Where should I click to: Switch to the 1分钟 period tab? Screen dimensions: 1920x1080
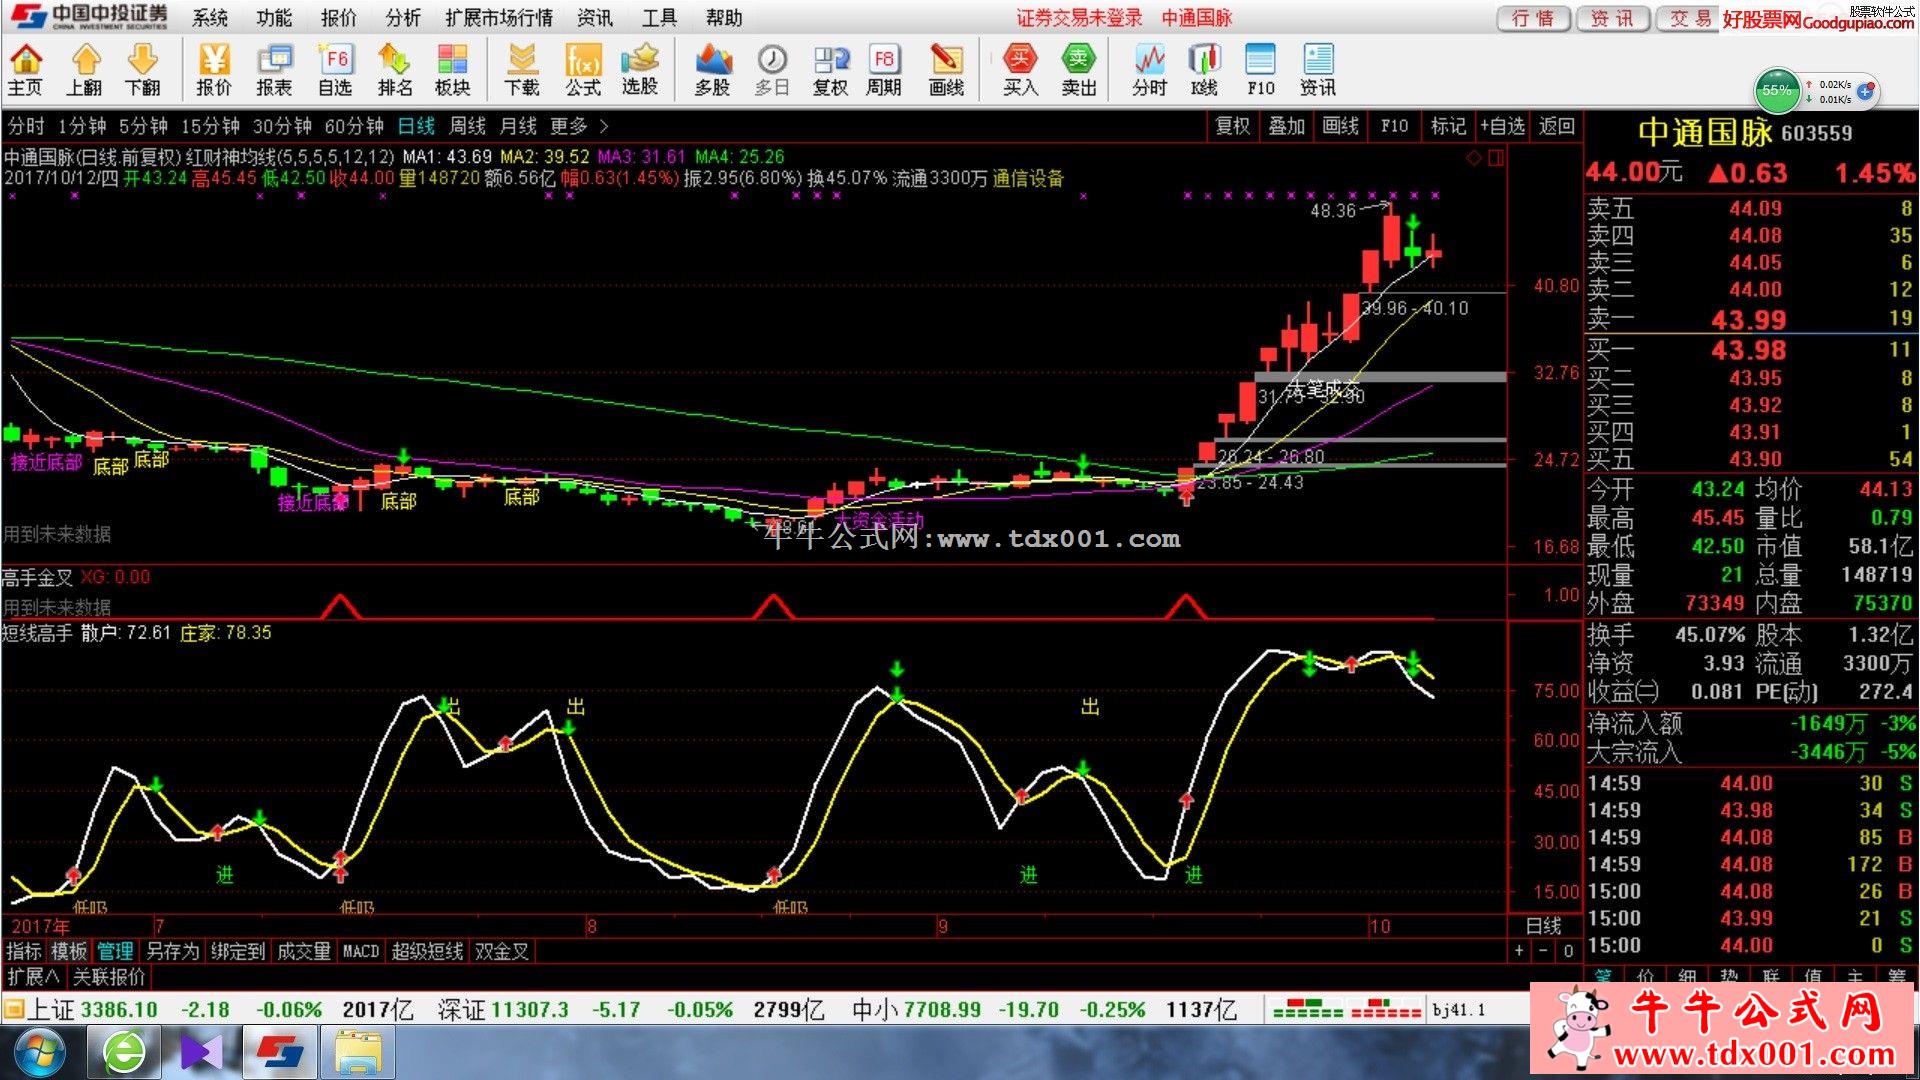pyautogui.click(x=82, y=126)
